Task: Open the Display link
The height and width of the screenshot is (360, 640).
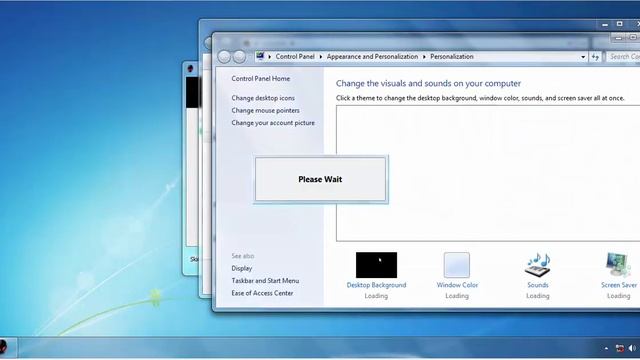Action: click(x=242, y=268)
